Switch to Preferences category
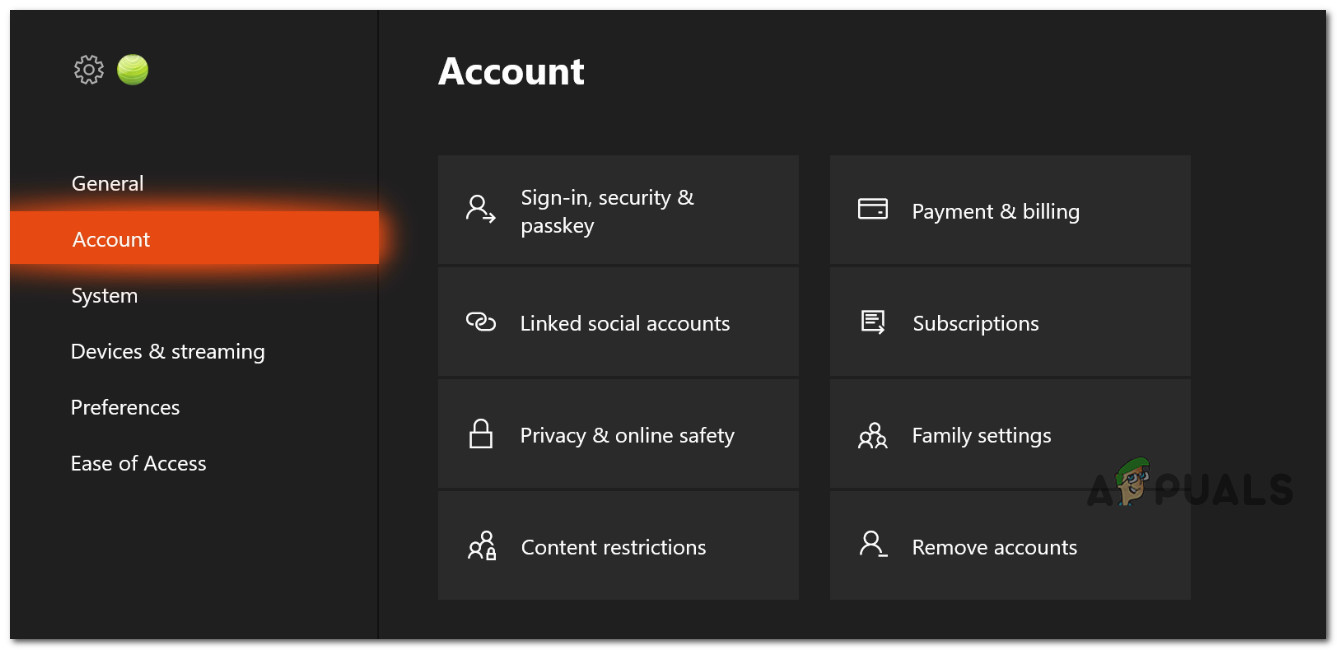1337x650 pixels. tap(125, 408)
